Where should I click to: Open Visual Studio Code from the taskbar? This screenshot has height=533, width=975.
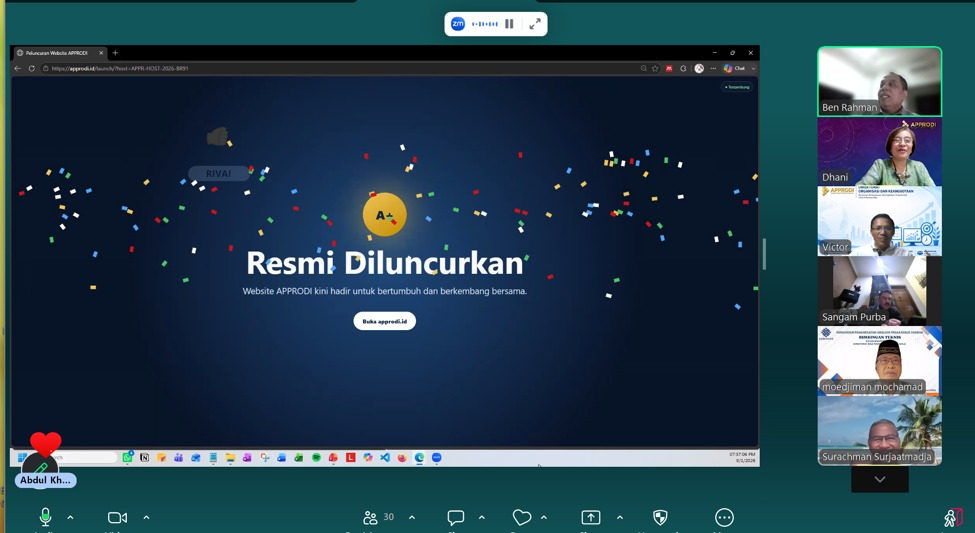click(x=385, y=458)
